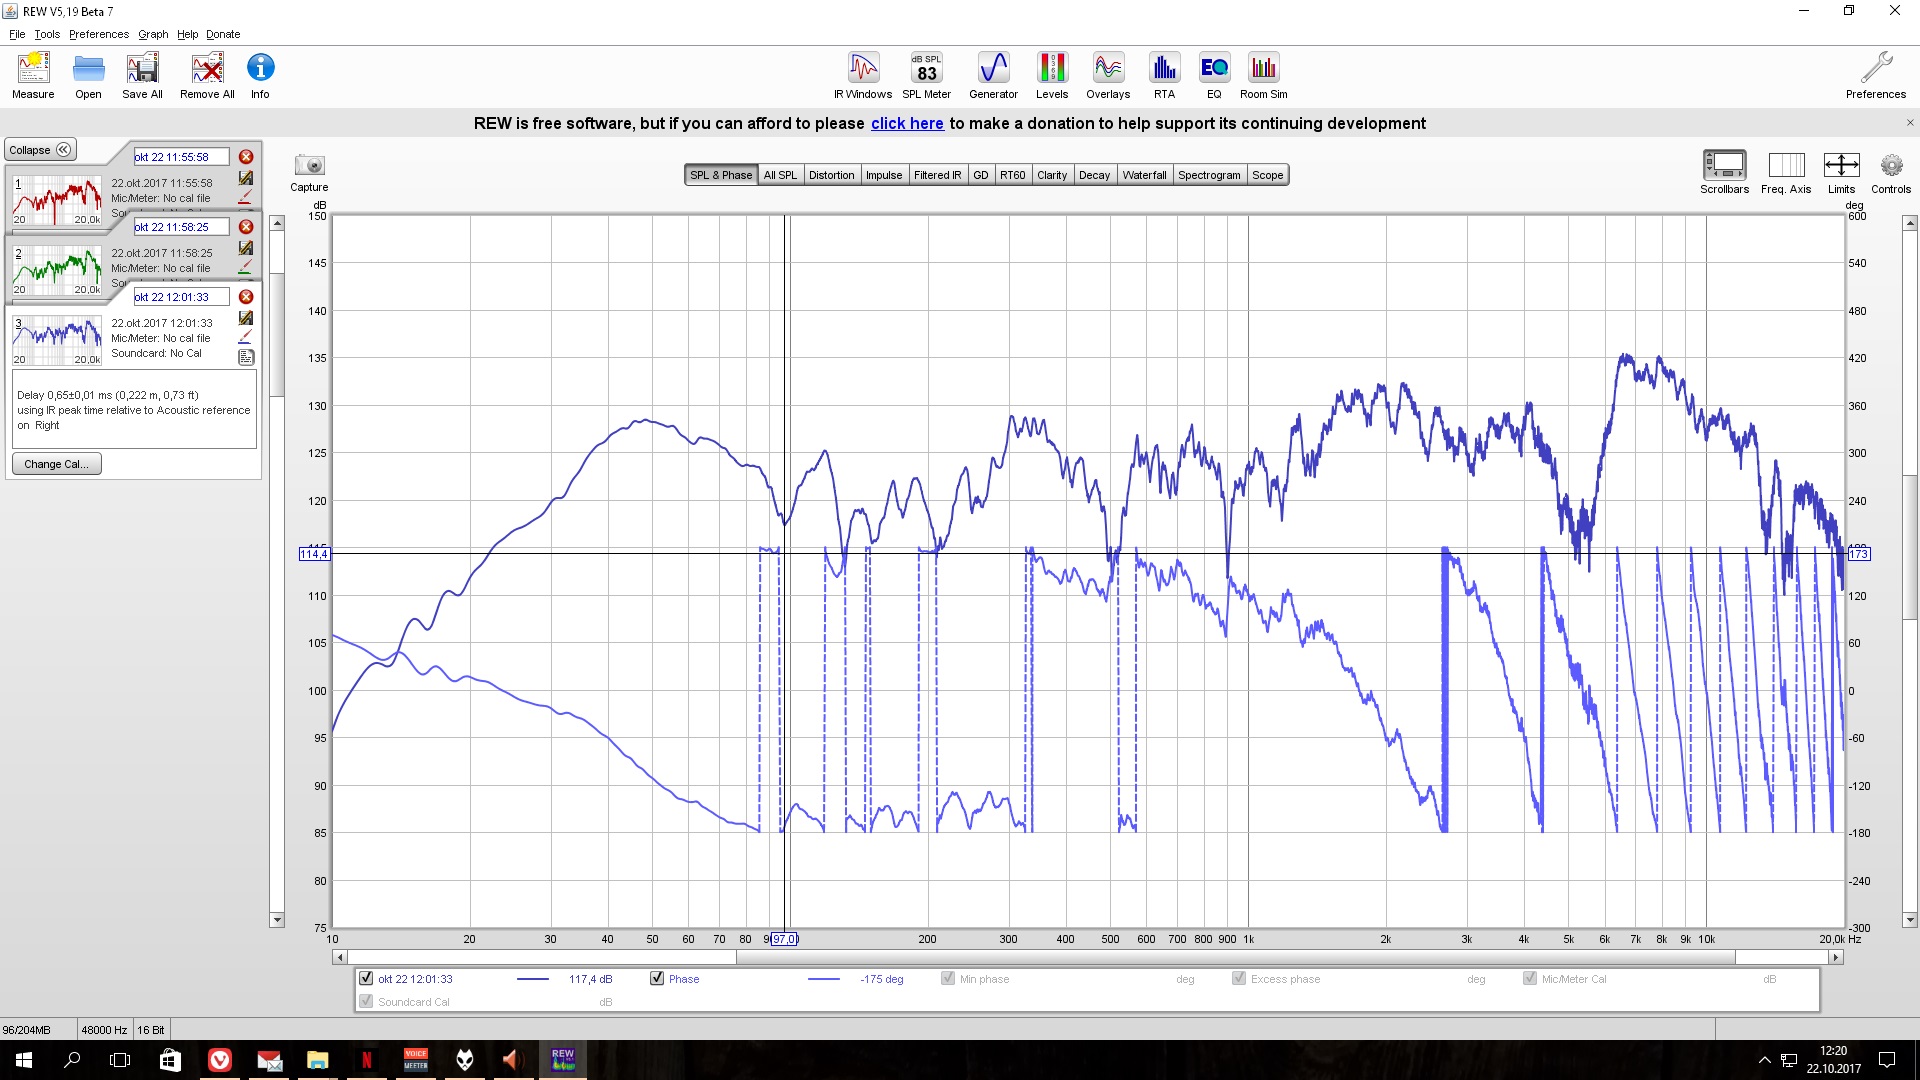This screenshot has height=1080, width=1920.
Task: Open a measurement file with the Open icon
Action: (88, 76)
